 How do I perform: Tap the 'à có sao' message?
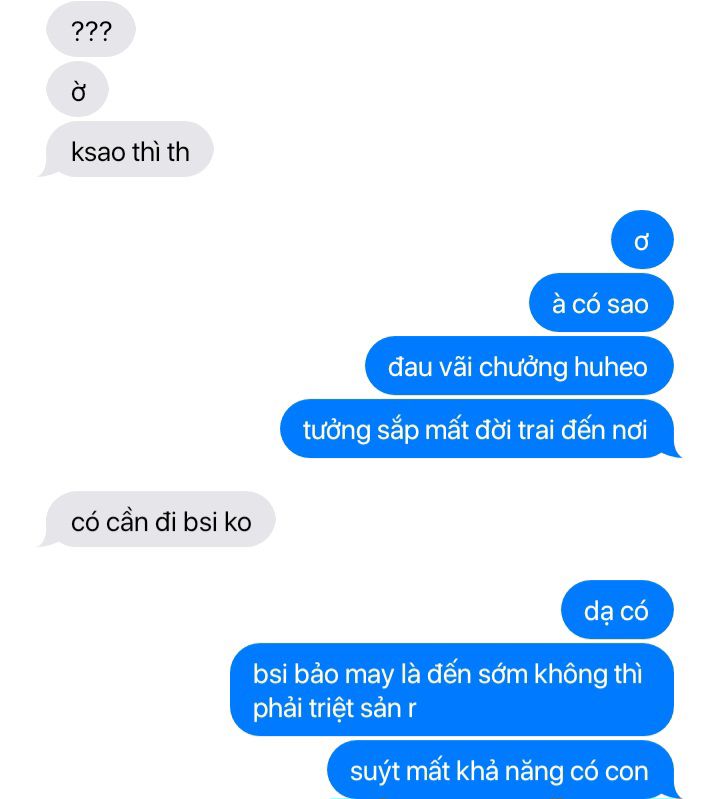point(601,303)
